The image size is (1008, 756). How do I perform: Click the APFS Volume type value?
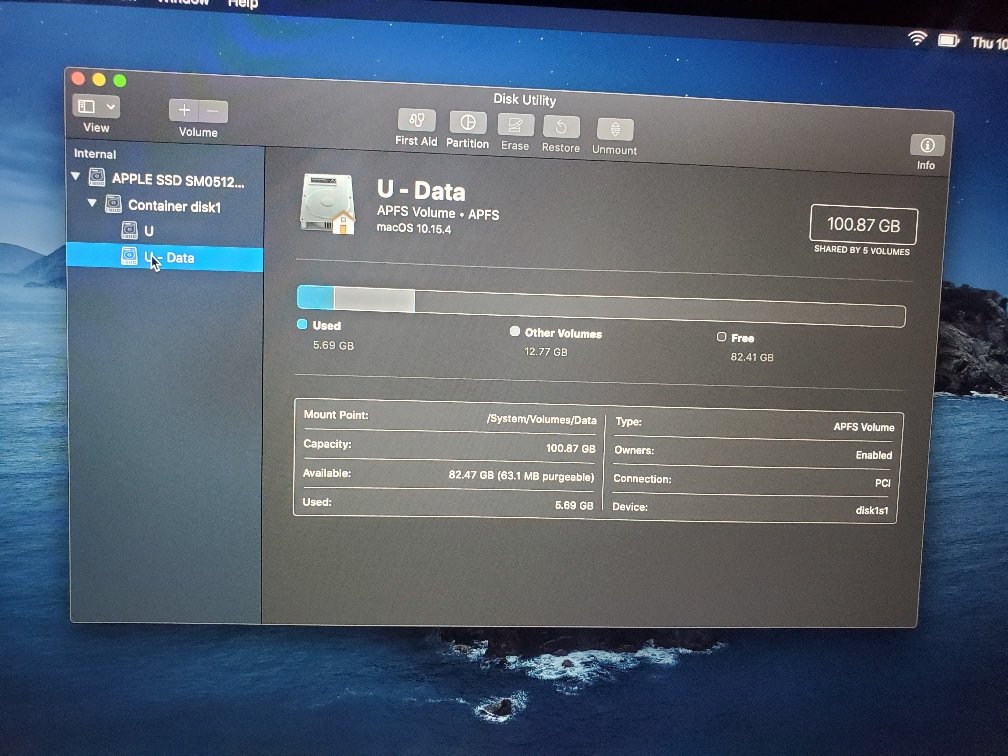click(x=864, y=426)
